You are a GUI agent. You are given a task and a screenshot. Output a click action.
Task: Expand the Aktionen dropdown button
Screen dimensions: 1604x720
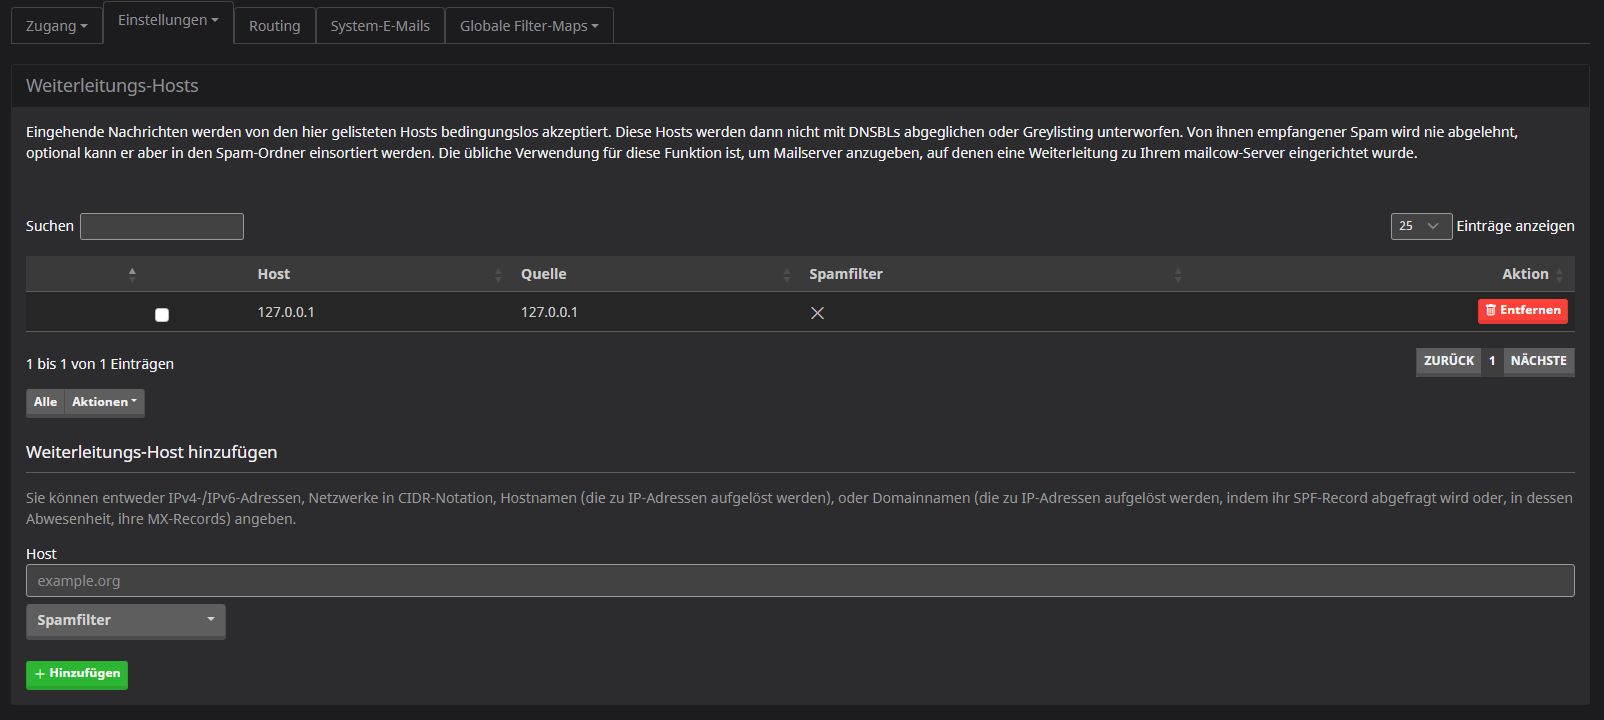tap(104, 402)
